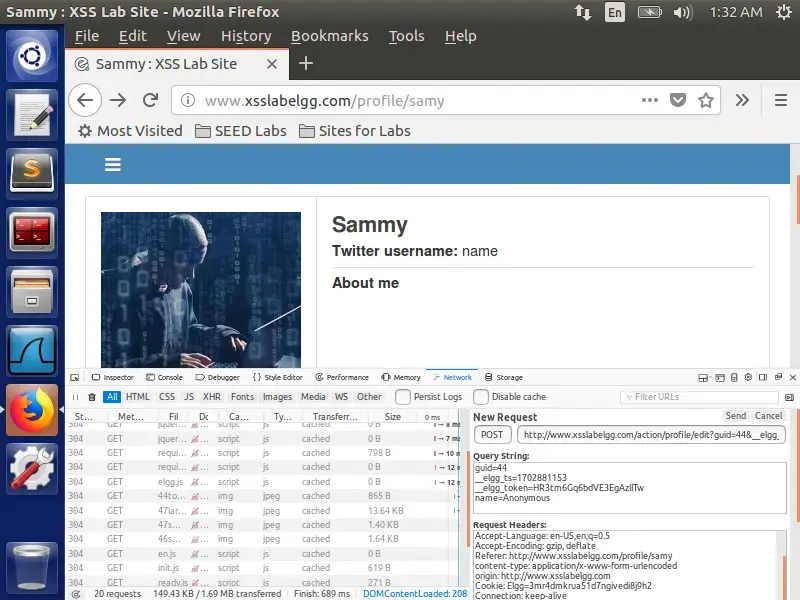Filter network requests by HTML
This screenshot has height=600, width=800.
click(x=138, y=397)
